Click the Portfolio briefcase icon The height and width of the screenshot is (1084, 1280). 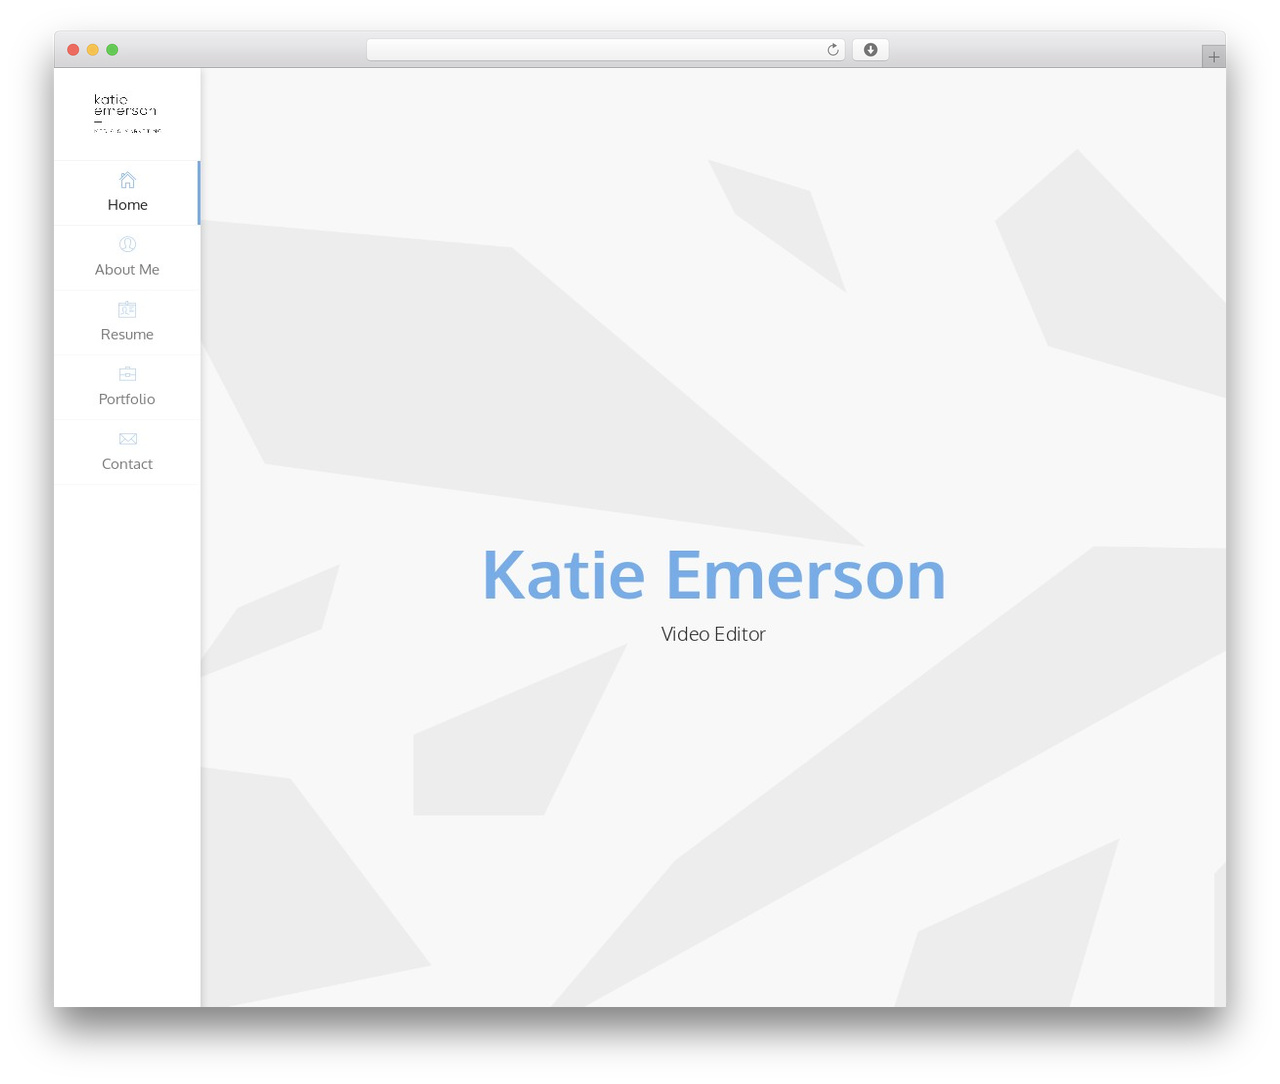click(127, 374)
